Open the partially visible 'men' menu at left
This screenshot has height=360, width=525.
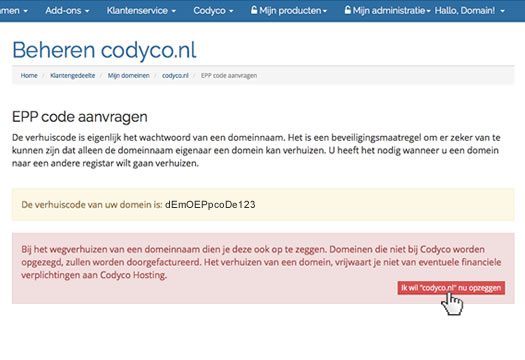pyautogui.click(x=14, y=11)
